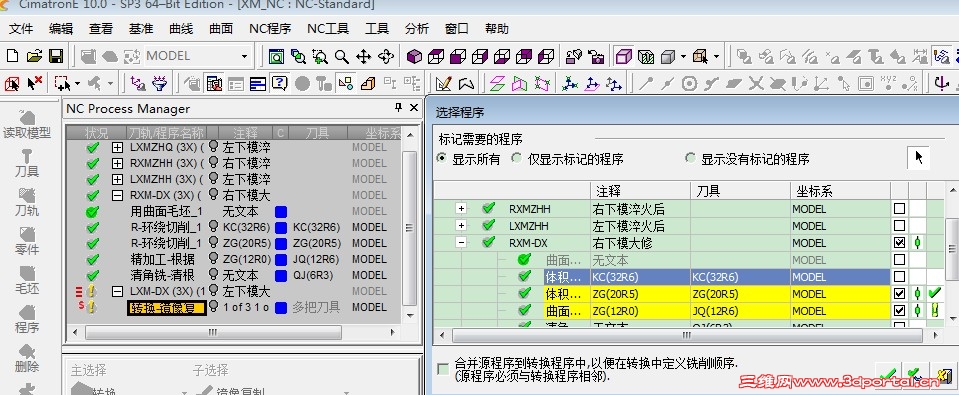Click the shaded pink cube render icon
Screen dimensions: 959x395
pyautogui.click(x=623, y=57)
